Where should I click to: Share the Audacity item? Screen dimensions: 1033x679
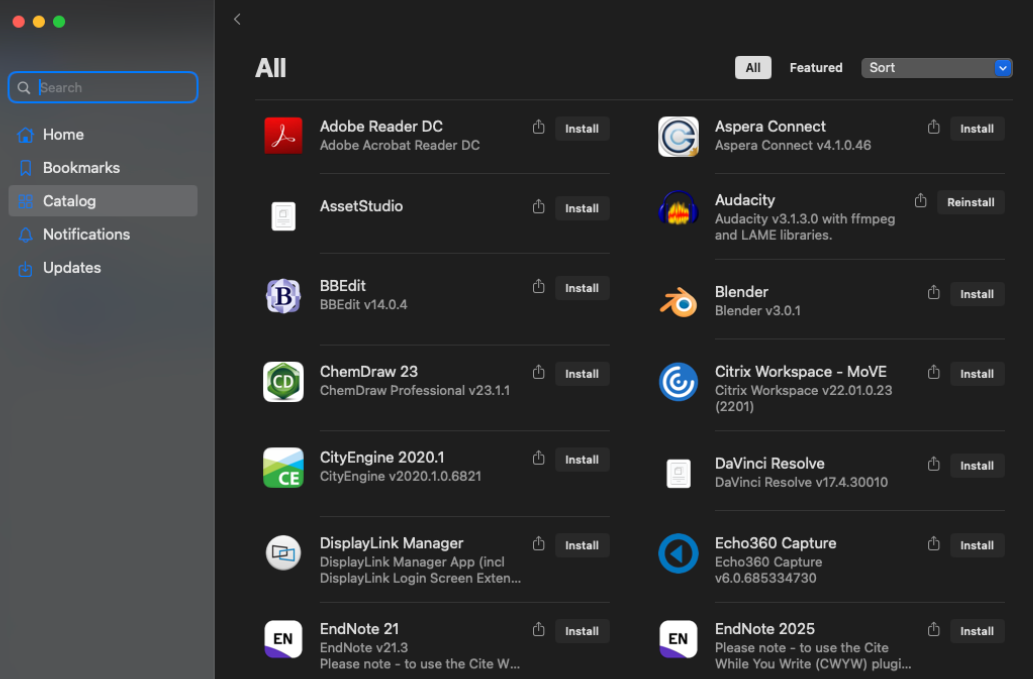[x=920, y=200]
